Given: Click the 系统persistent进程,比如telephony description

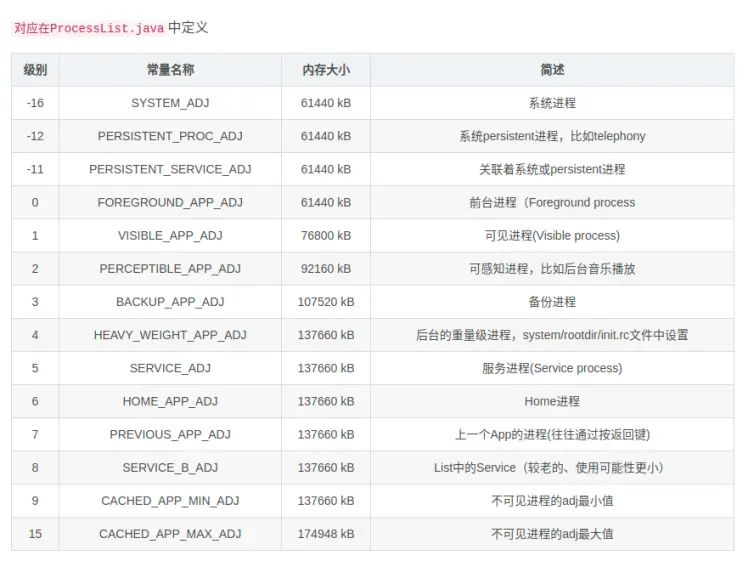Looking at the screenshot, I should (x=552, y=136).
